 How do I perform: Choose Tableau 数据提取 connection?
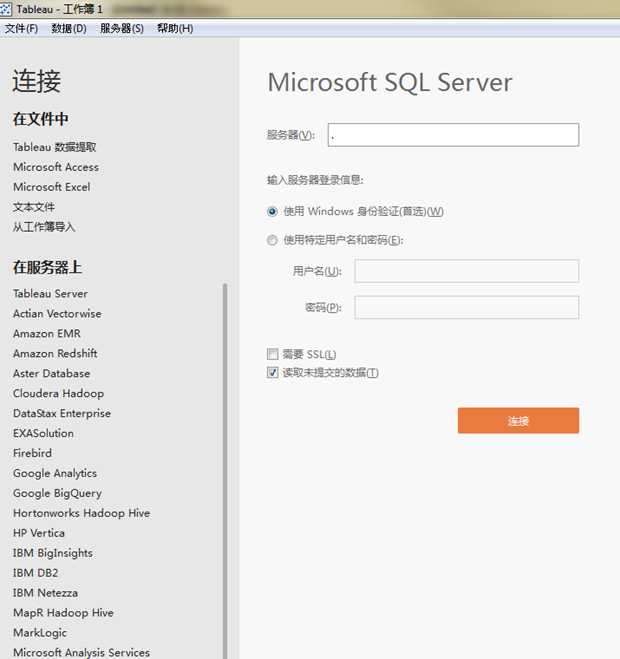pyautogui.click(x=55, y=147)
